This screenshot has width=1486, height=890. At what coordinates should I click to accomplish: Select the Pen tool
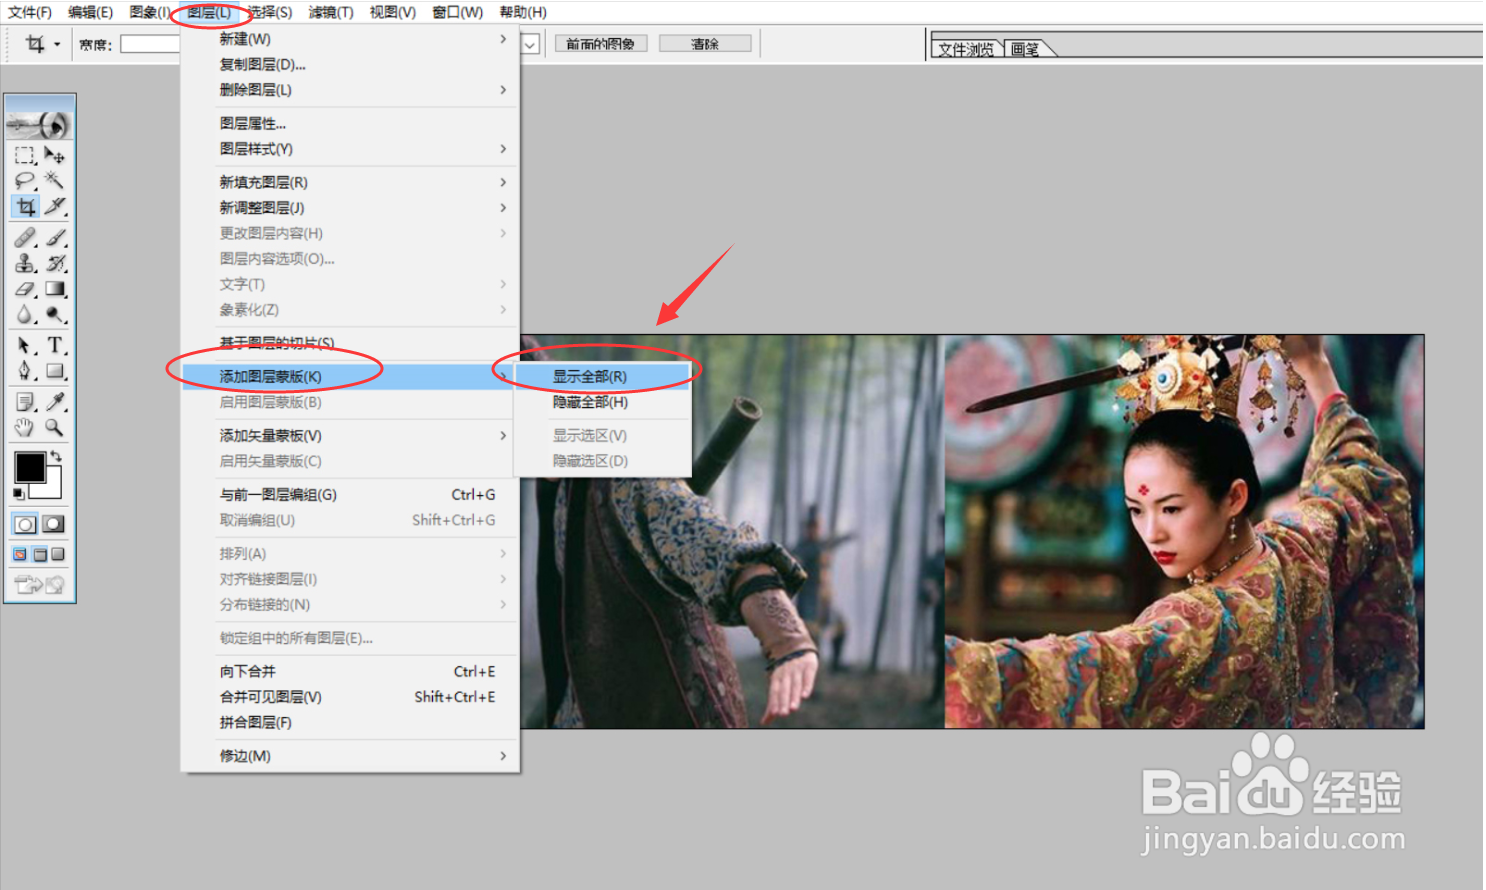pyautogui.click(x=25, y=371)
